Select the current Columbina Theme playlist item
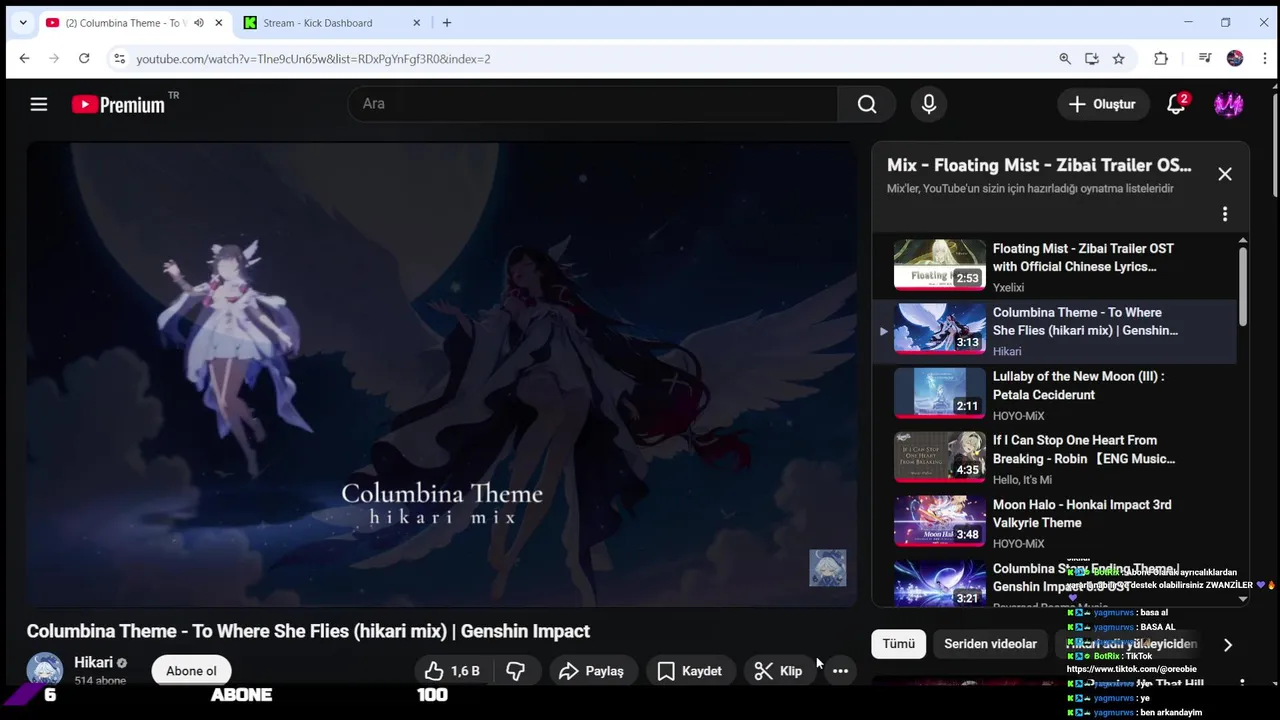 [1054, 331]
